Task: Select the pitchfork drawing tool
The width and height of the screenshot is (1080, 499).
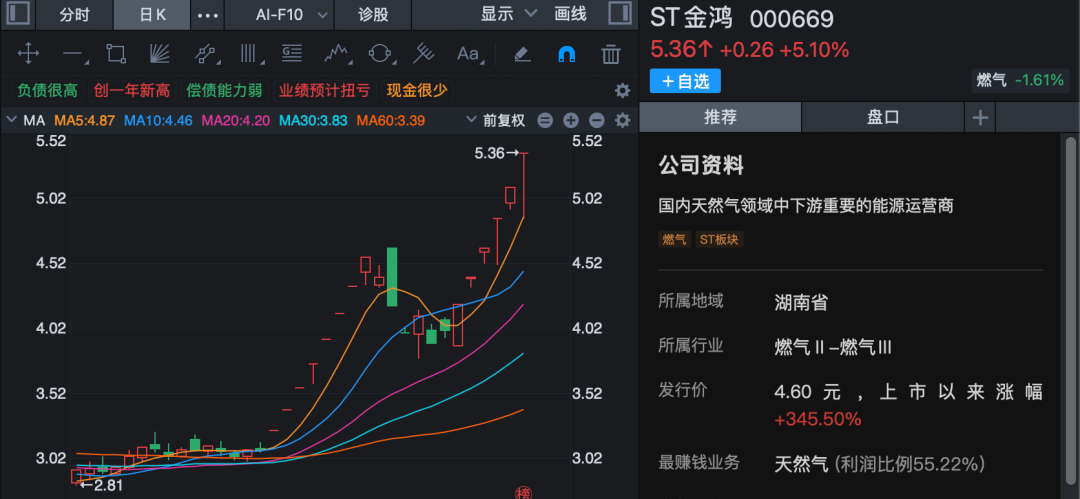Action: pyautogui.click(x=424, y=53)
